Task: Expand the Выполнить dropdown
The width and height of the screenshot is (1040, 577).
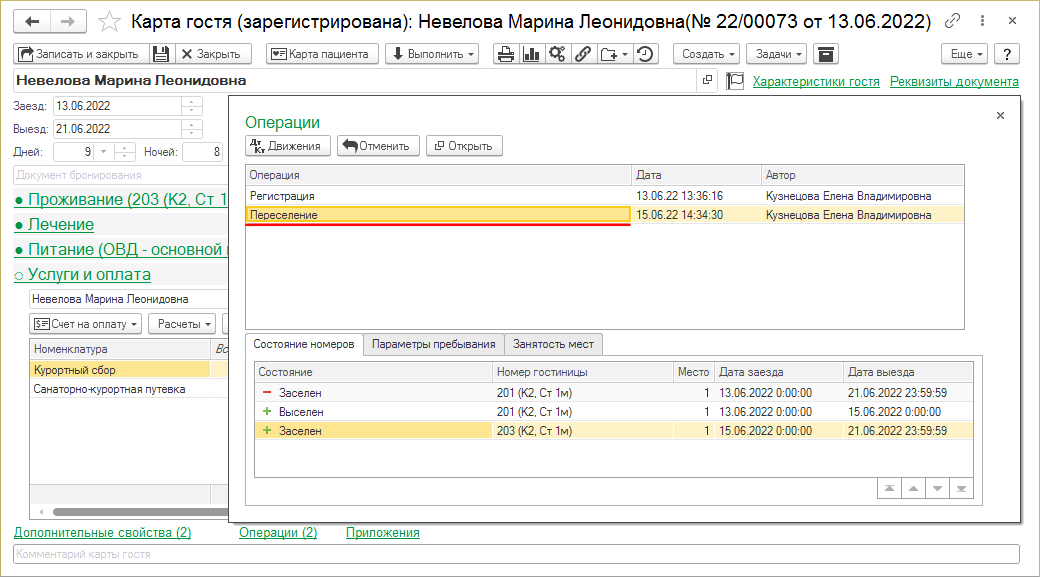Action: (x=431, y=54)
